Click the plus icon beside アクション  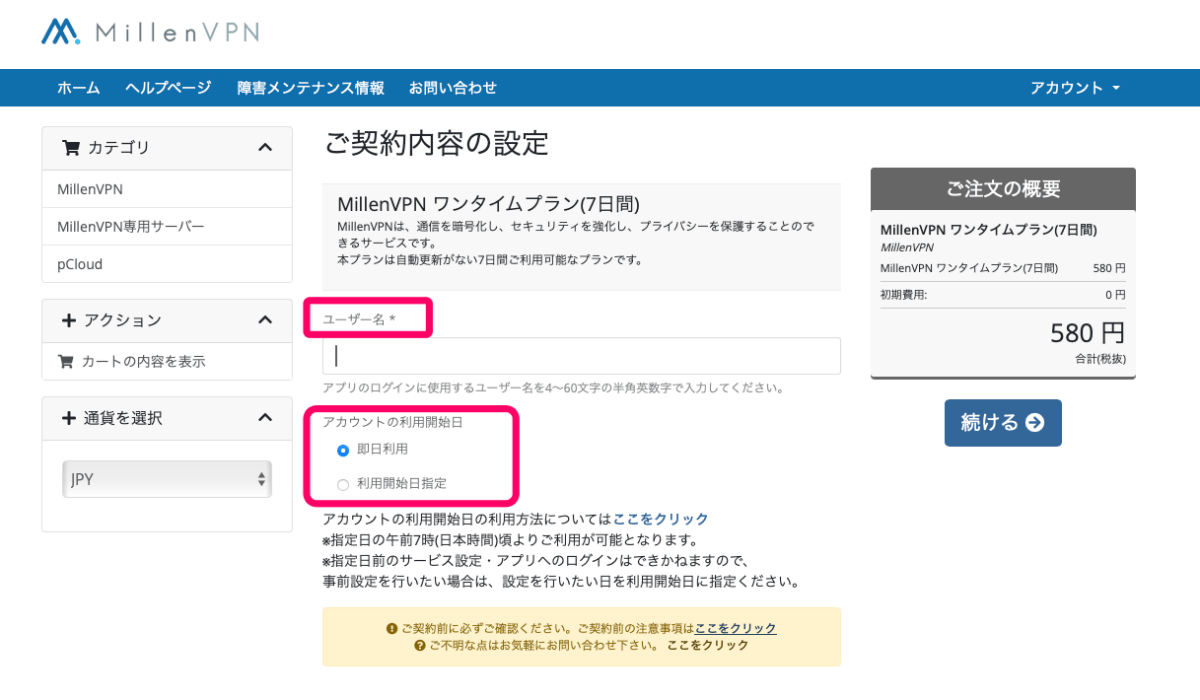pyautogui.click(x=69, y=320)
